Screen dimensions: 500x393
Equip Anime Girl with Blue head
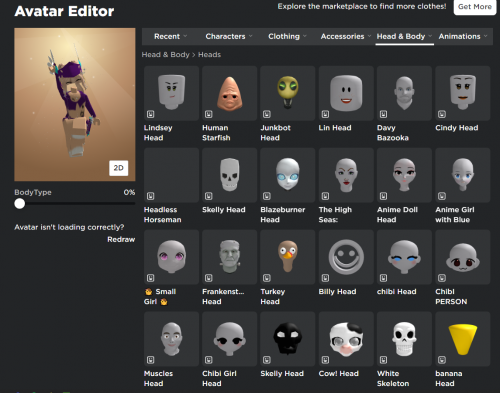[463, 175]
